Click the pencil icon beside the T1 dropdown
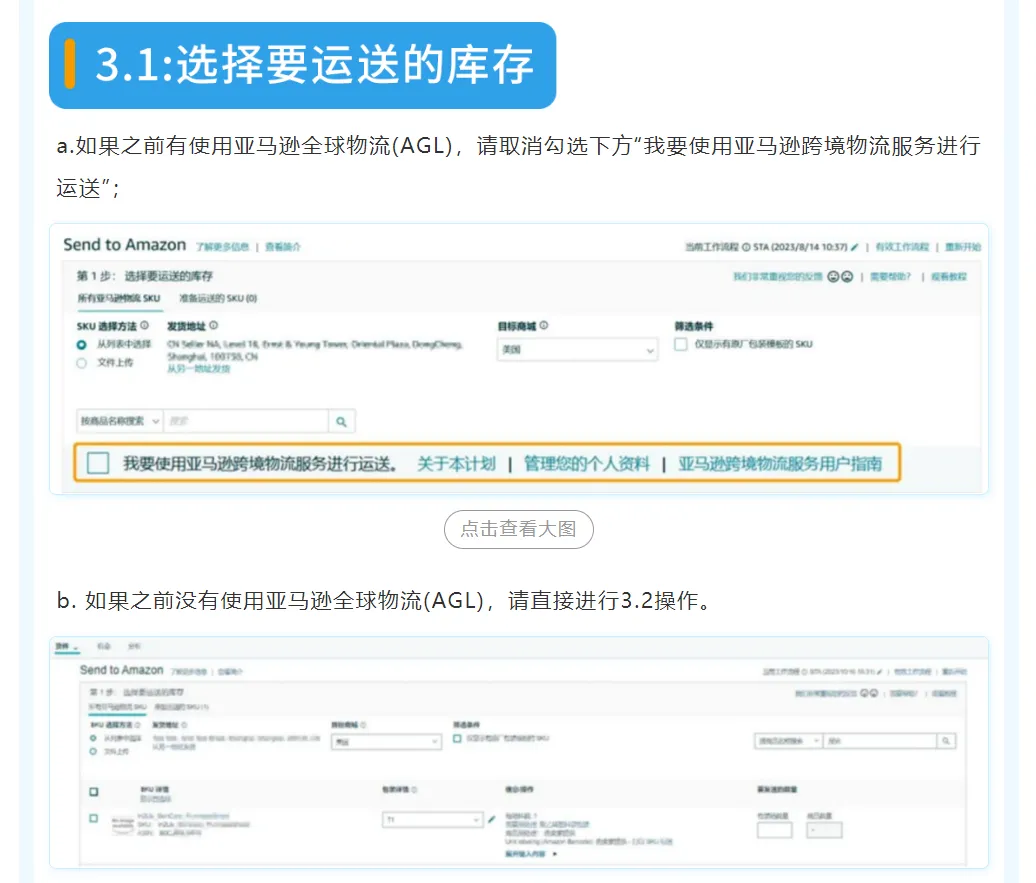1036x883 pixels. click(x=492, y=820)
